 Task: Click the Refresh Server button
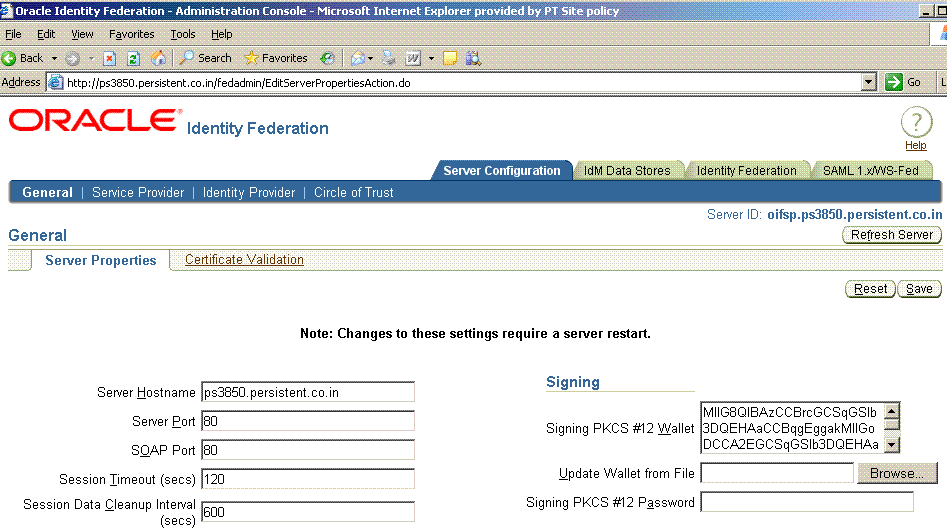point(891,235)
